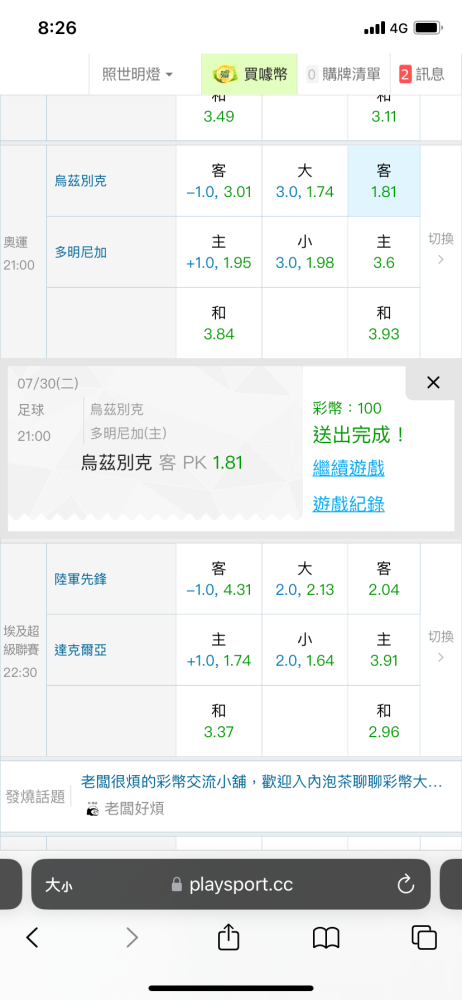Image resolution: width=462 pixels, height=1000 pixels.
Task: Close the bet confirmation slip
Action: tap(433, 382)
